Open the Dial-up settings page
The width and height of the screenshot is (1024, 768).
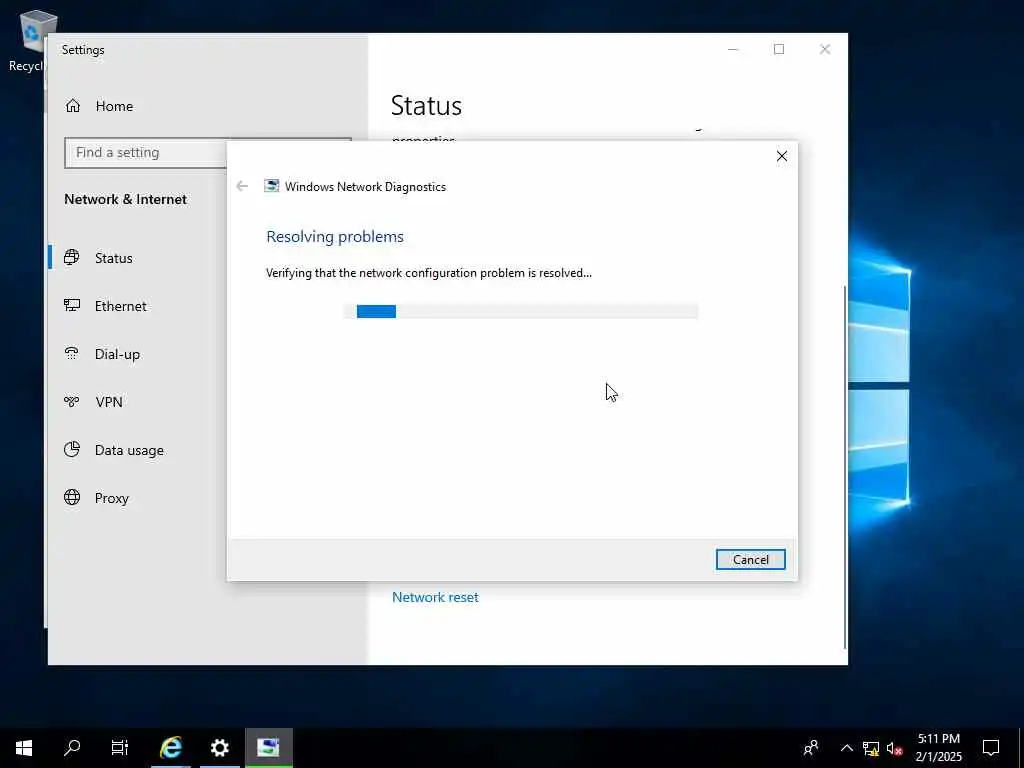tap(117, 354)
